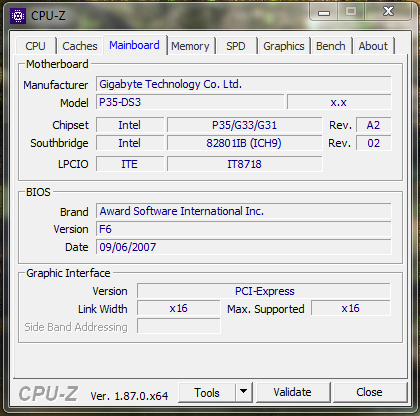Click the Close button at bottom

pyautogui.click(x=369, y=392)
